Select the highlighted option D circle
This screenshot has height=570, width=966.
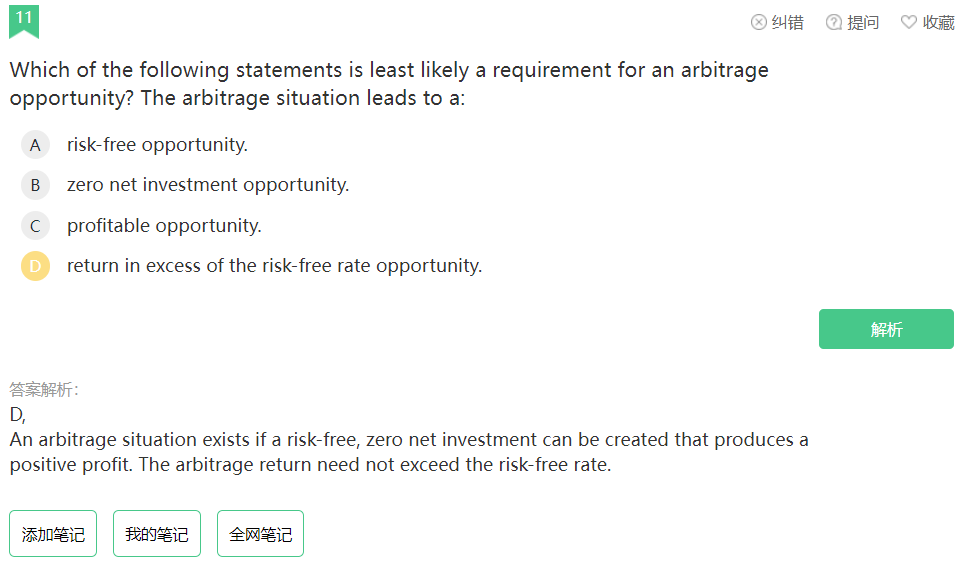35,266
